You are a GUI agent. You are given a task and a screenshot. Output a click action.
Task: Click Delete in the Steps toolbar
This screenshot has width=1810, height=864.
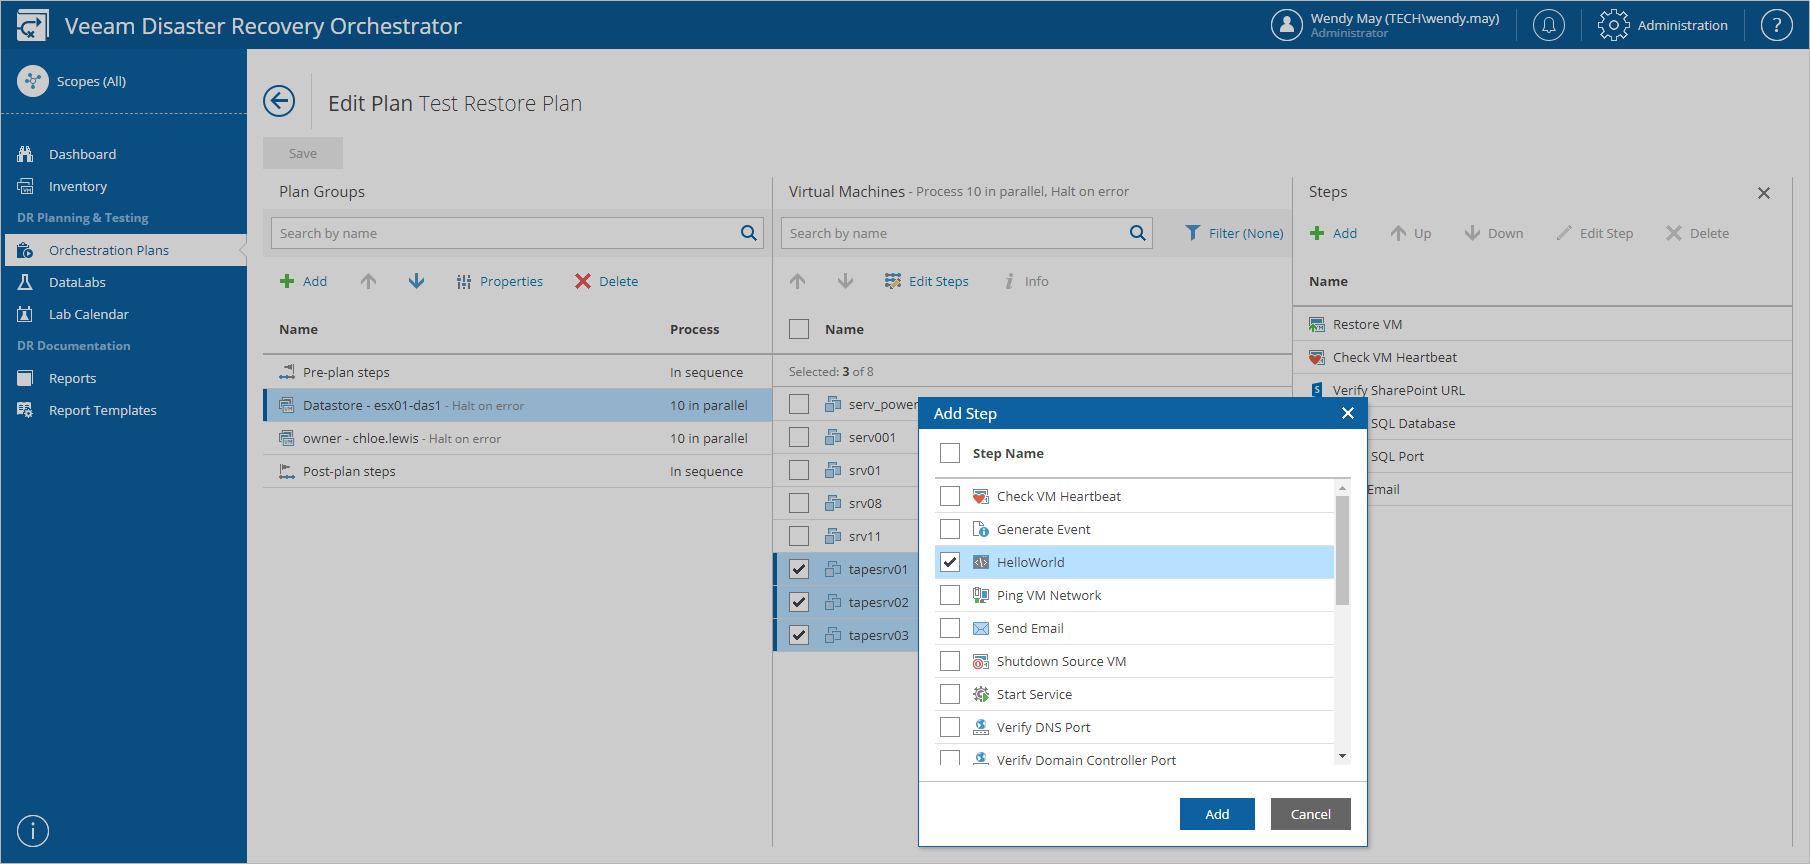(1697, 233)
